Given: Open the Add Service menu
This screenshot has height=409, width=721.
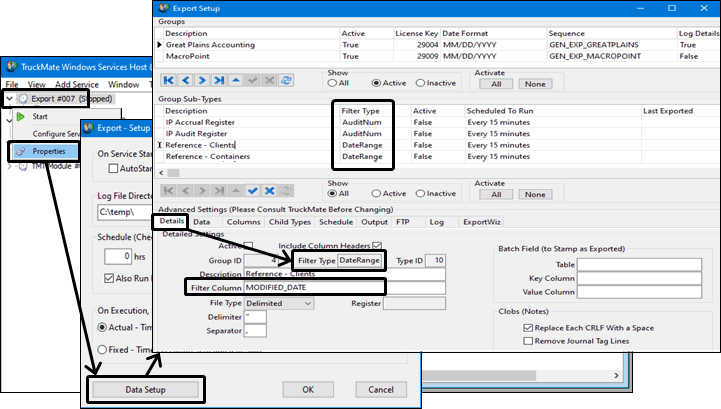Looking at the screenshot, I should pos(77,85).
